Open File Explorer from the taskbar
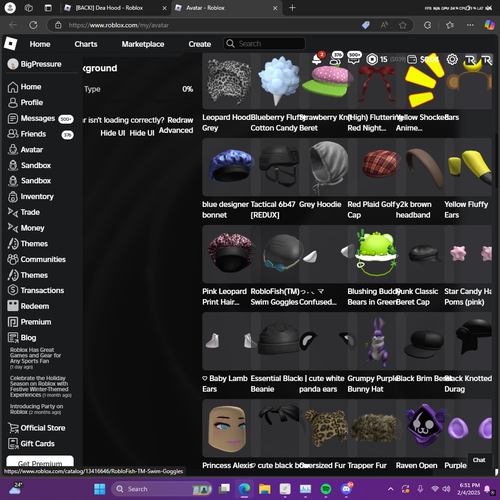 [265, 489]
